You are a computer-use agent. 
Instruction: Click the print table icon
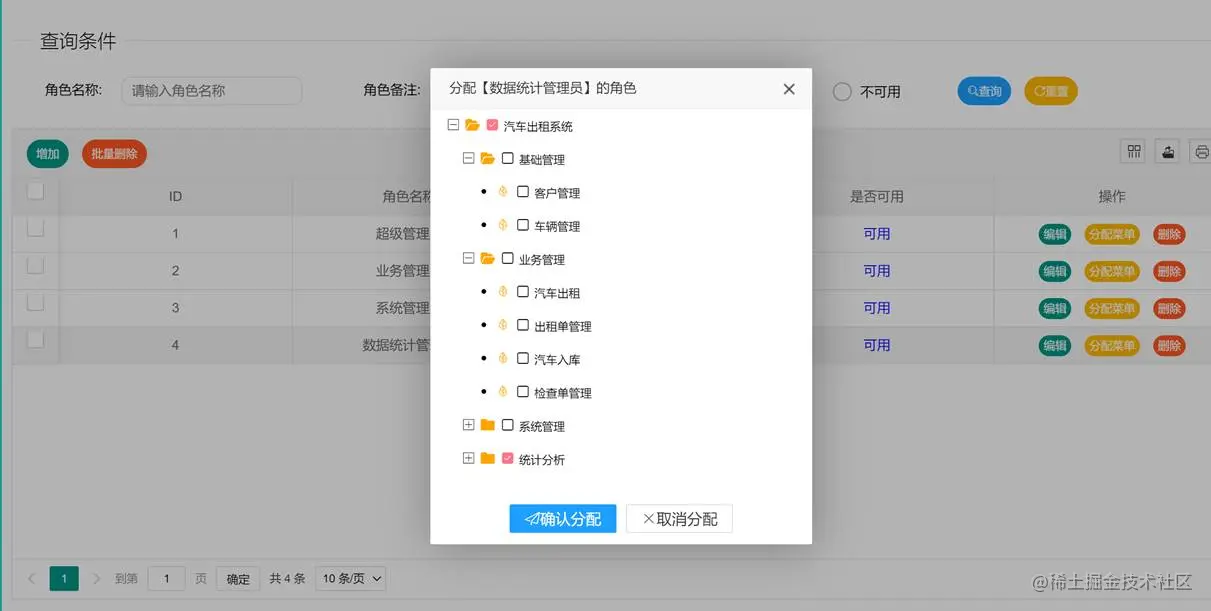coord(1201,151)
